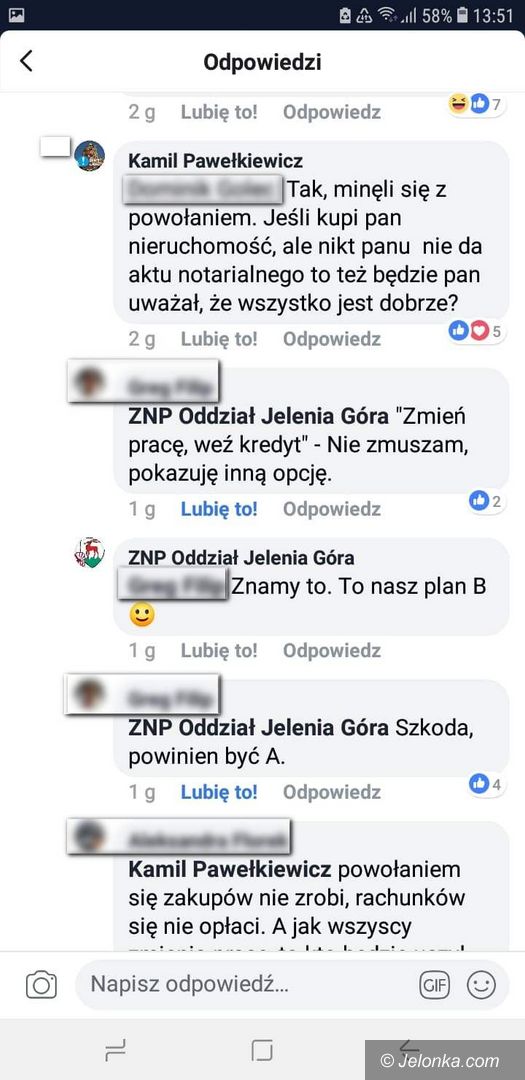Toggle 'Lubię to!' under the 'plan B' comment
Screen dimensions: 525x1080
tap(219, 650)
